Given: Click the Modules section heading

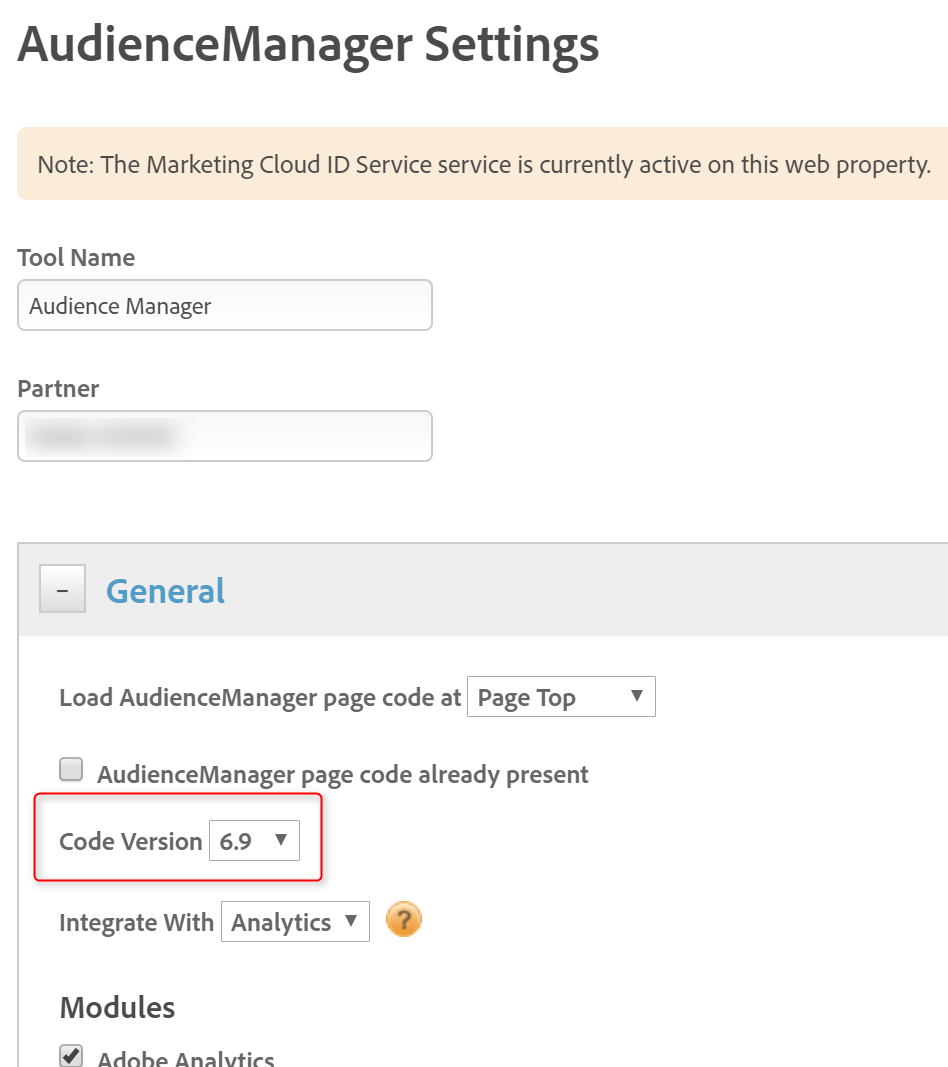Looking at the screenshot, I should 117,1007.
